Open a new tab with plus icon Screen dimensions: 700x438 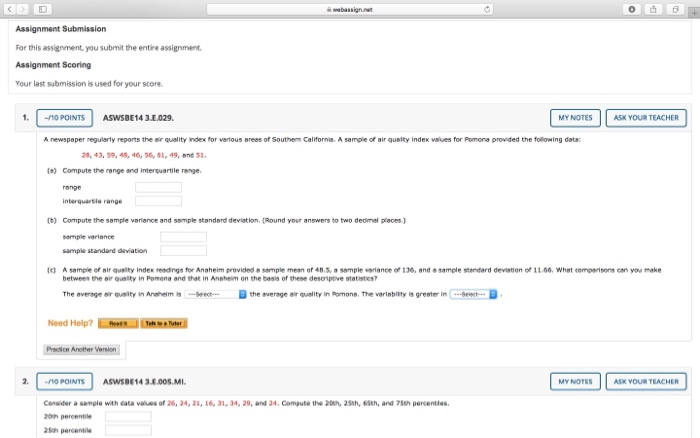tap(694, 13)
